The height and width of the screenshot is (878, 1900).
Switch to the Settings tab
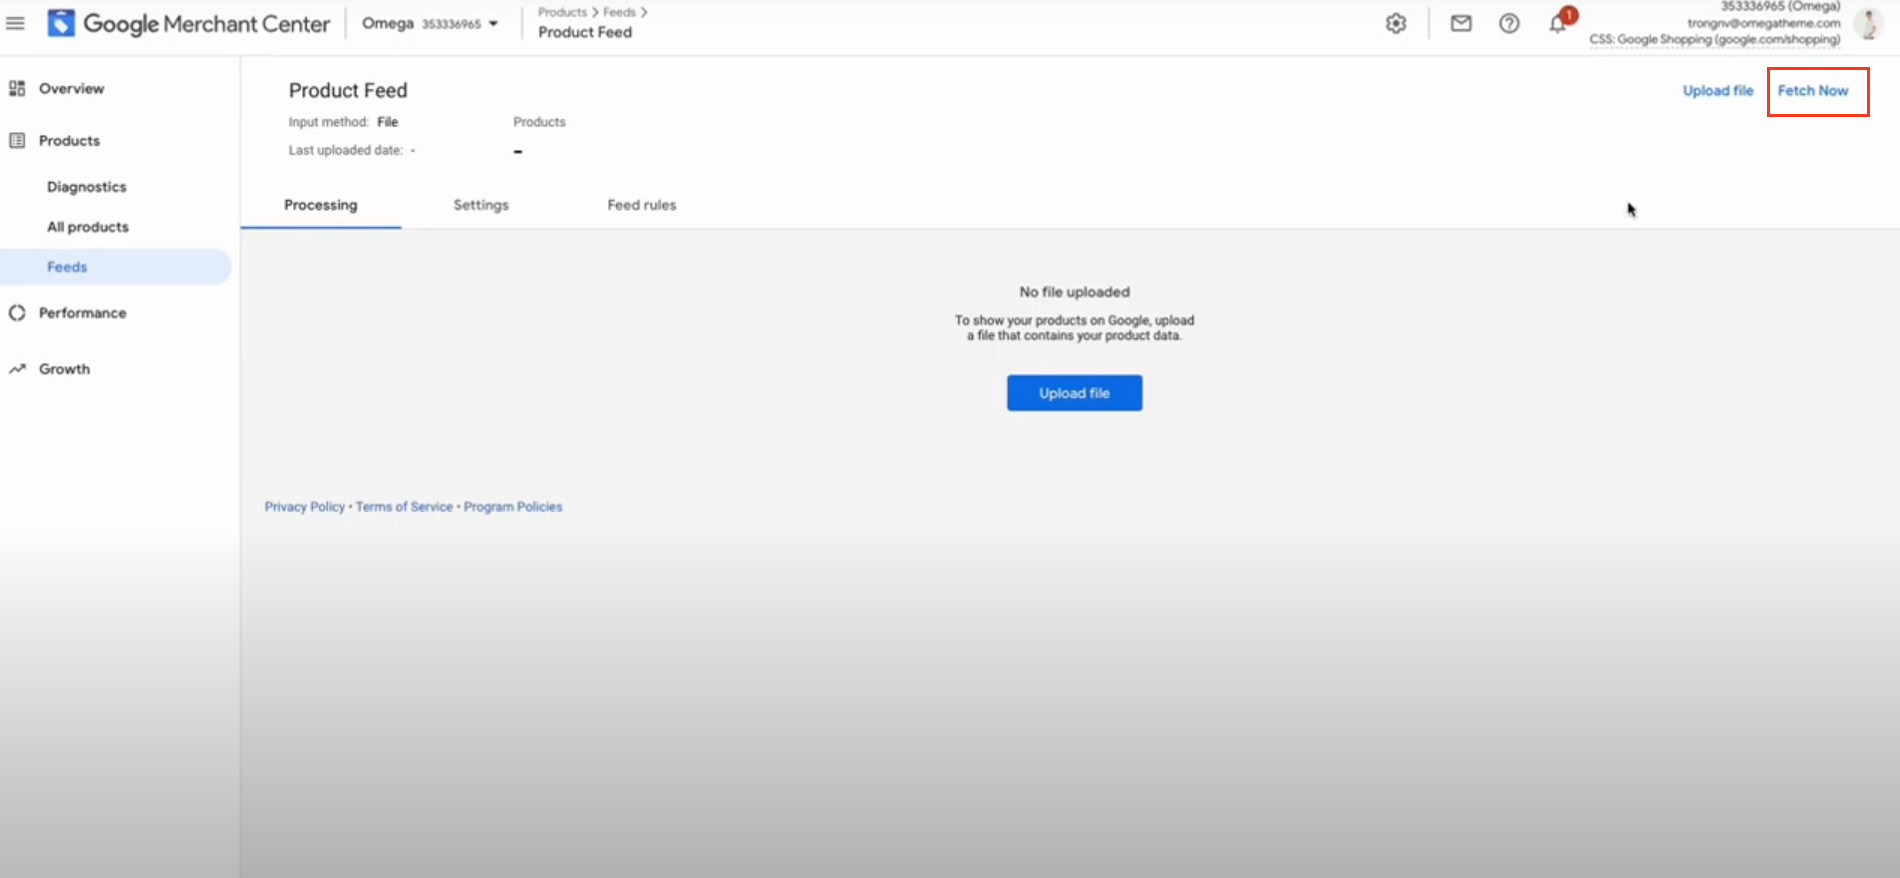pos(481,205)
